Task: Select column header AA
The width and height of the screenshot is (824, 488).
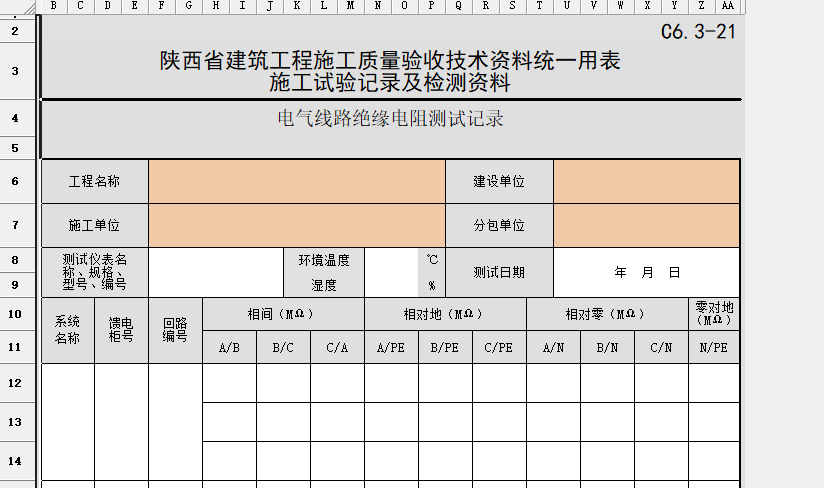Action: 727,6
